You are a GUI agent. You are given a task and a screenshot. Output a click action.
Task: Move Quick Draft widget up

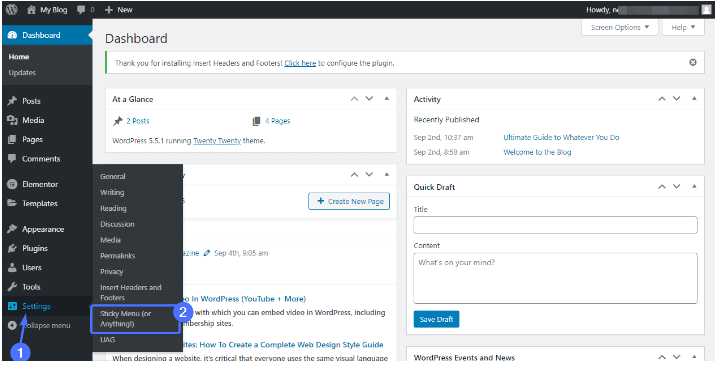tap(662, 187)
